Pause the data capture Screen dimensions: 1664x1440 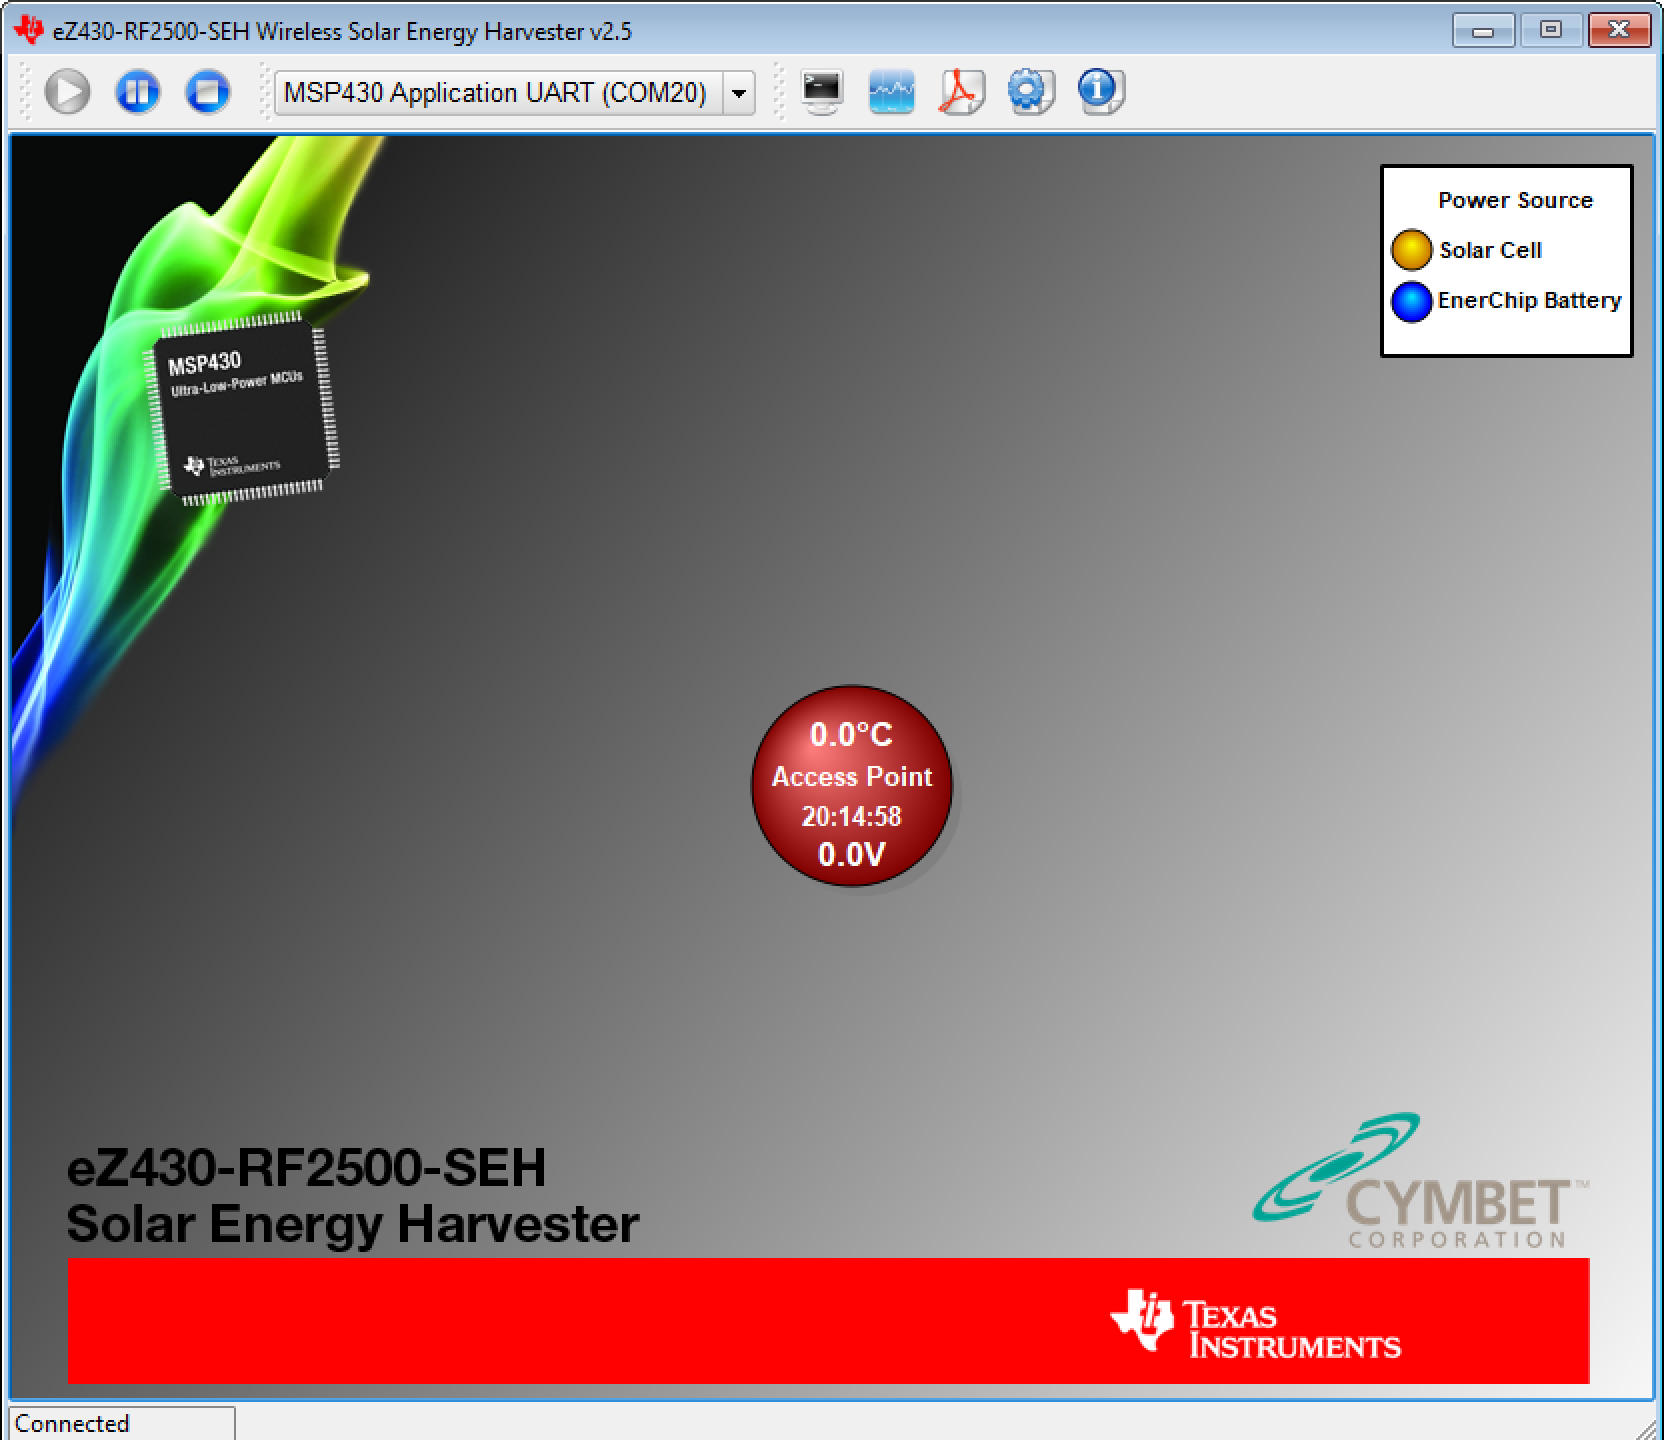click(x=138, y=92)
